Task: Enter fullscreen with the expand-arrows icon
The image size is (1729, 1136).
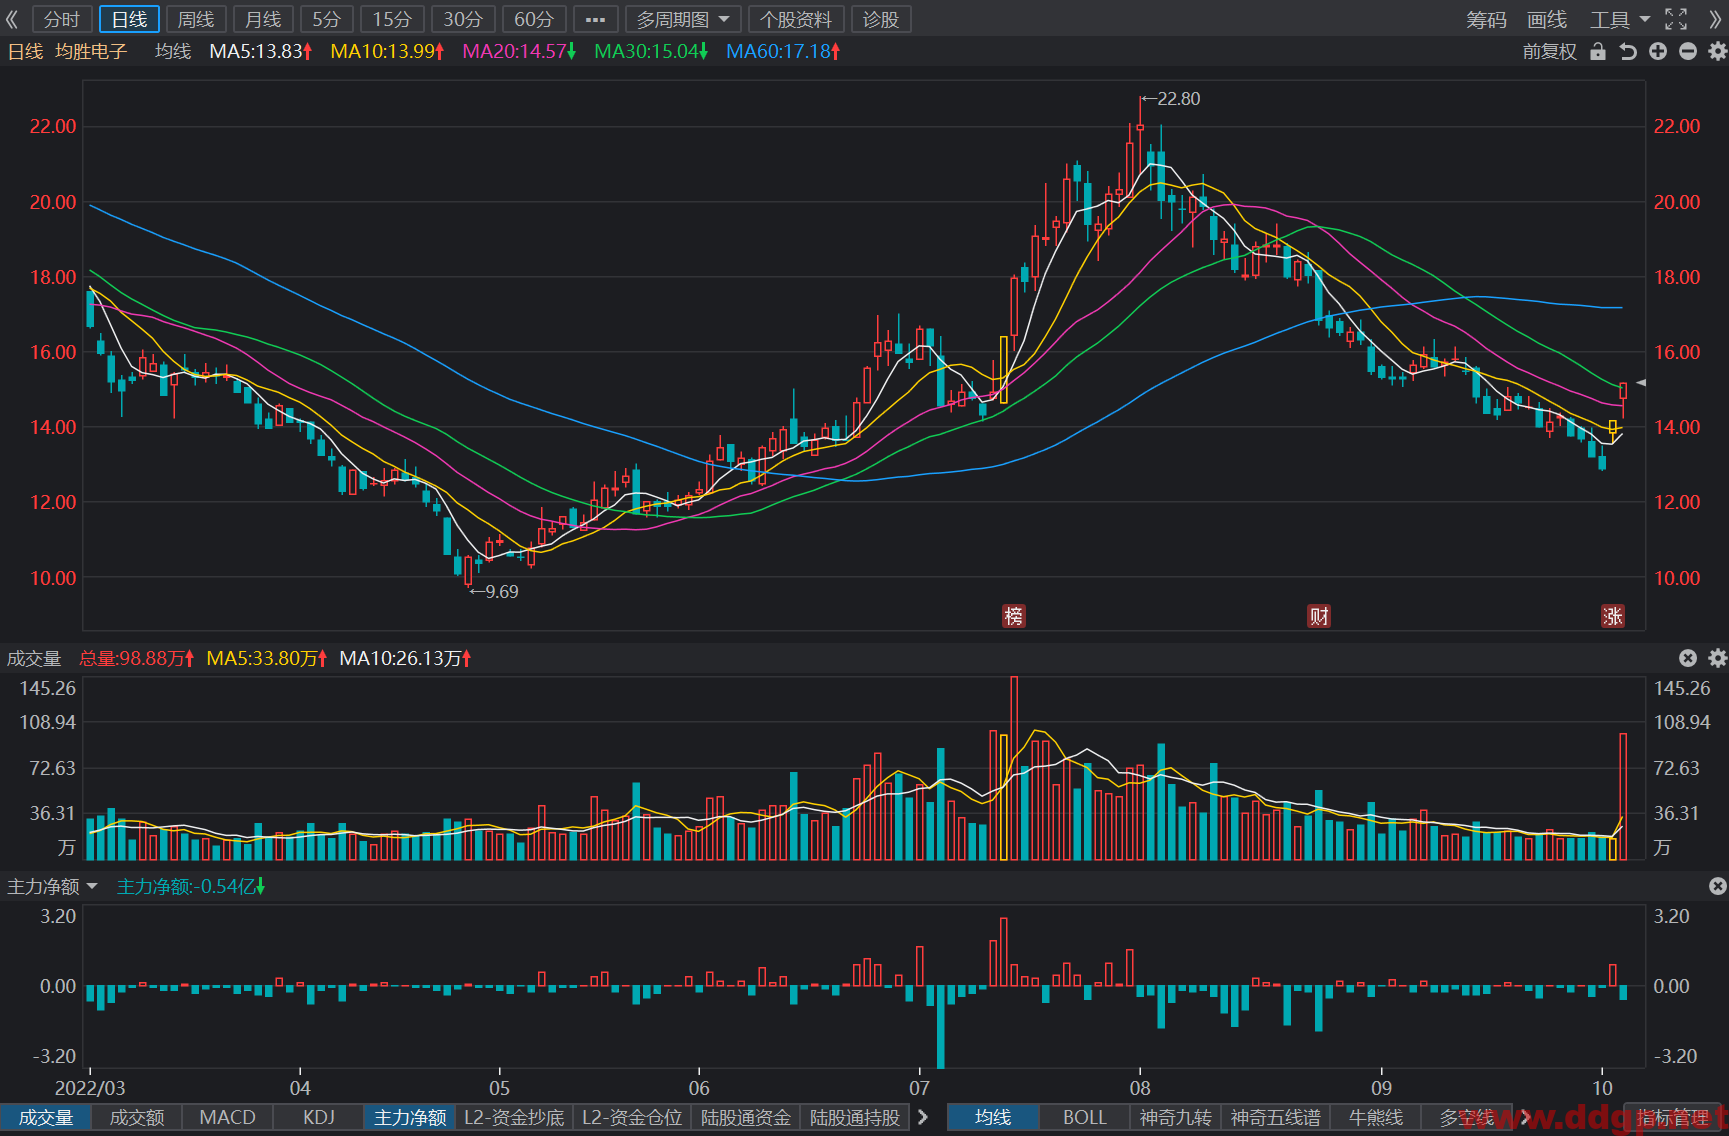Action: (1676, 19)
